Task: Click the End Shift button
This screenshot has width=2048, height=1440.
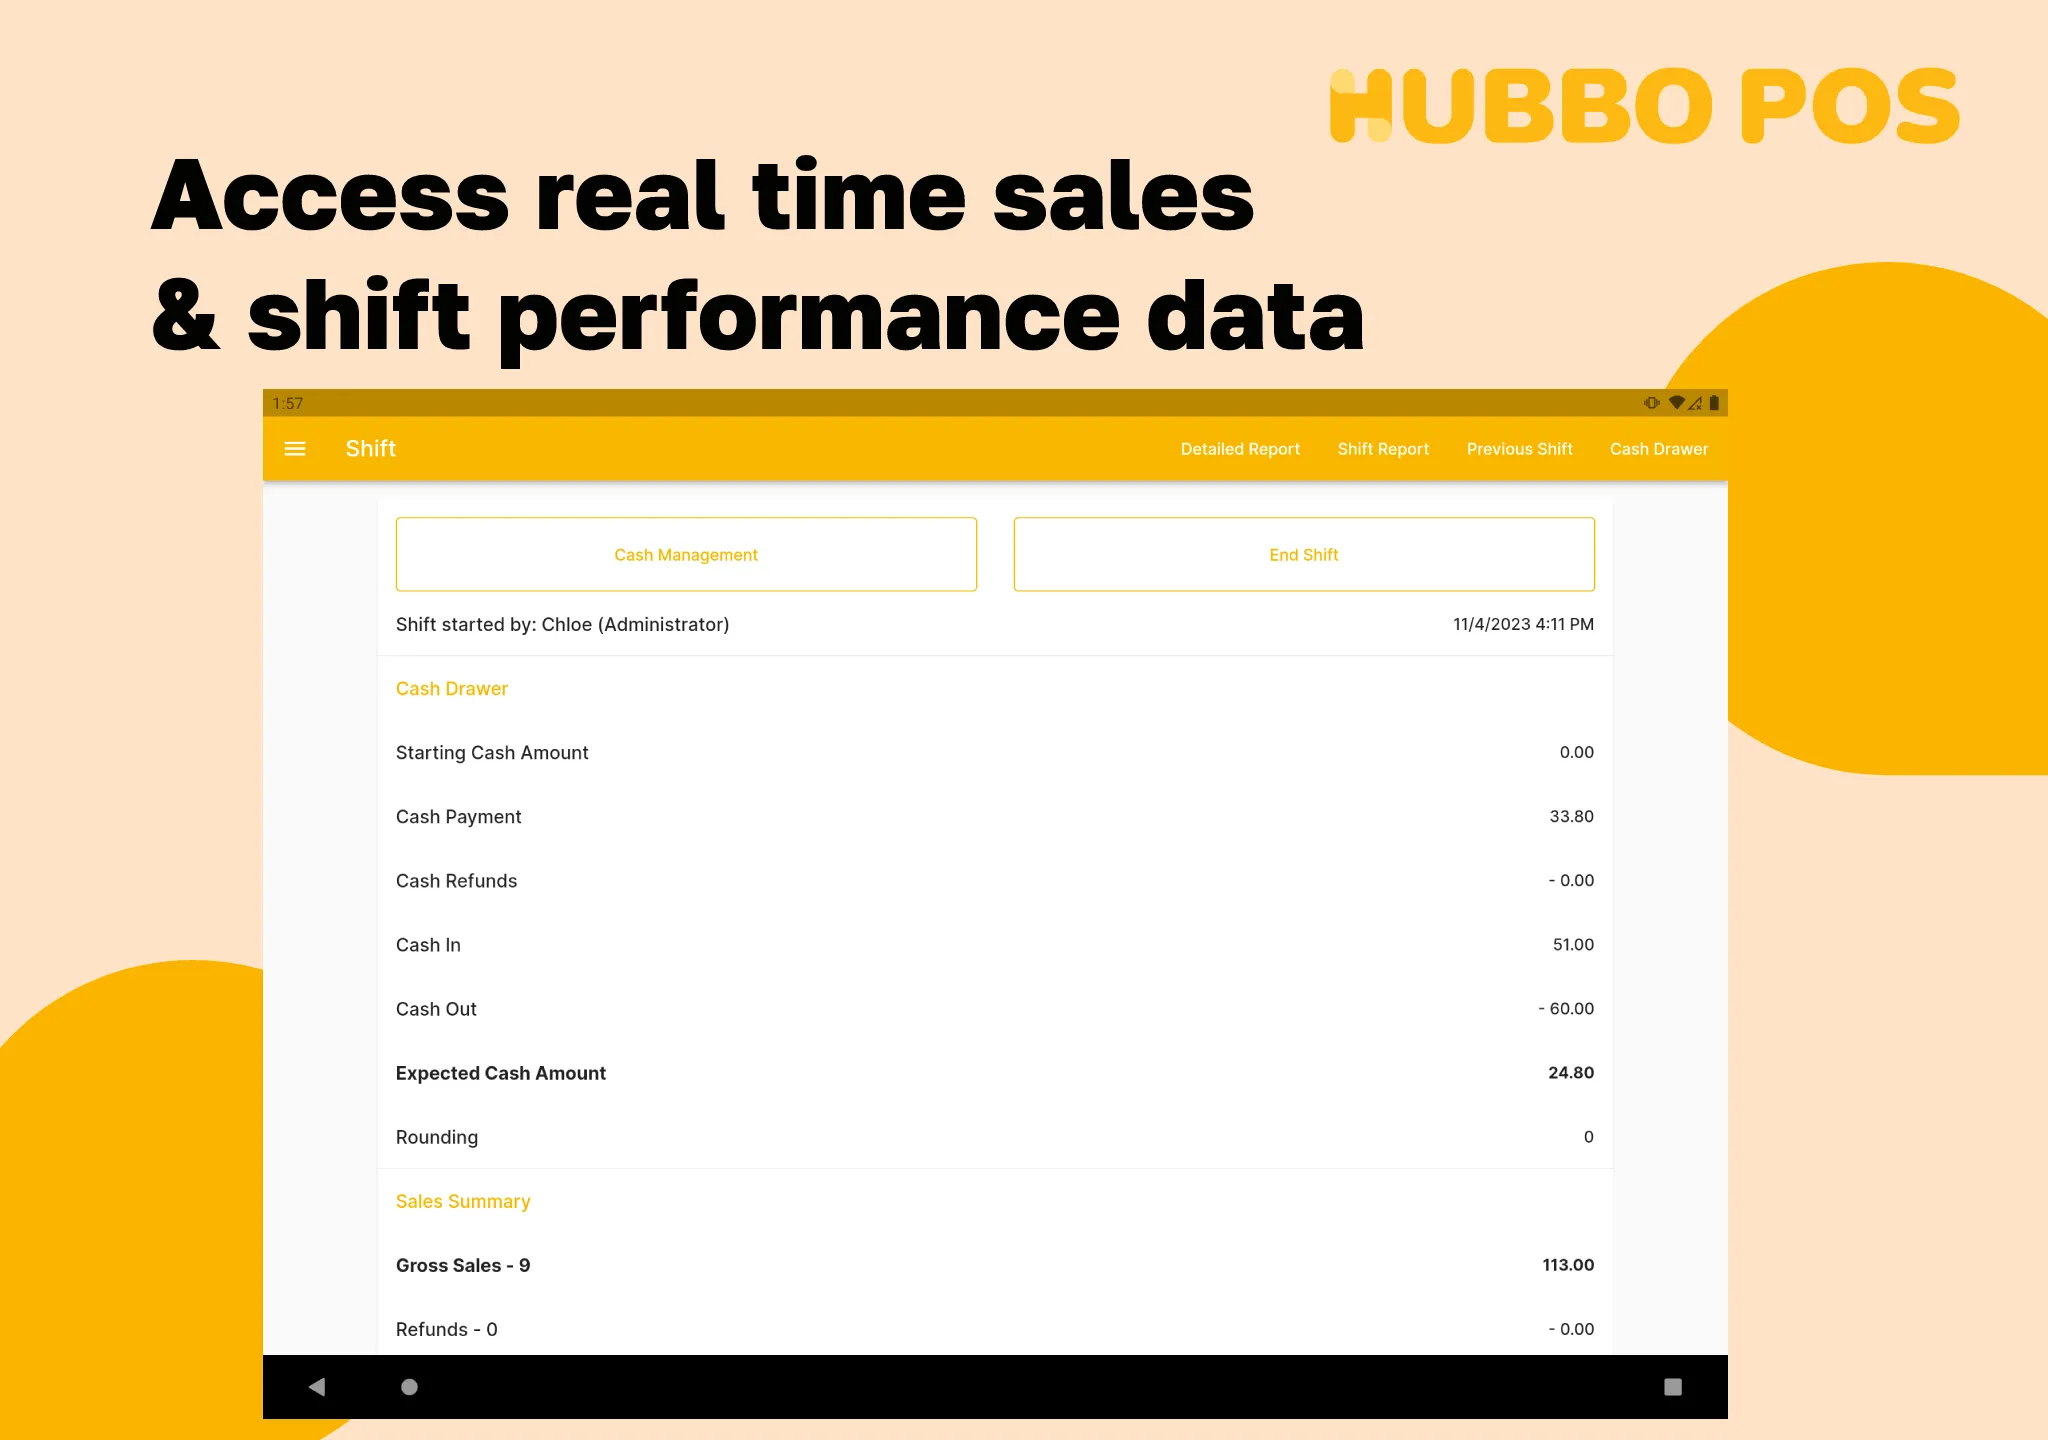Action: coord(1306,555)
